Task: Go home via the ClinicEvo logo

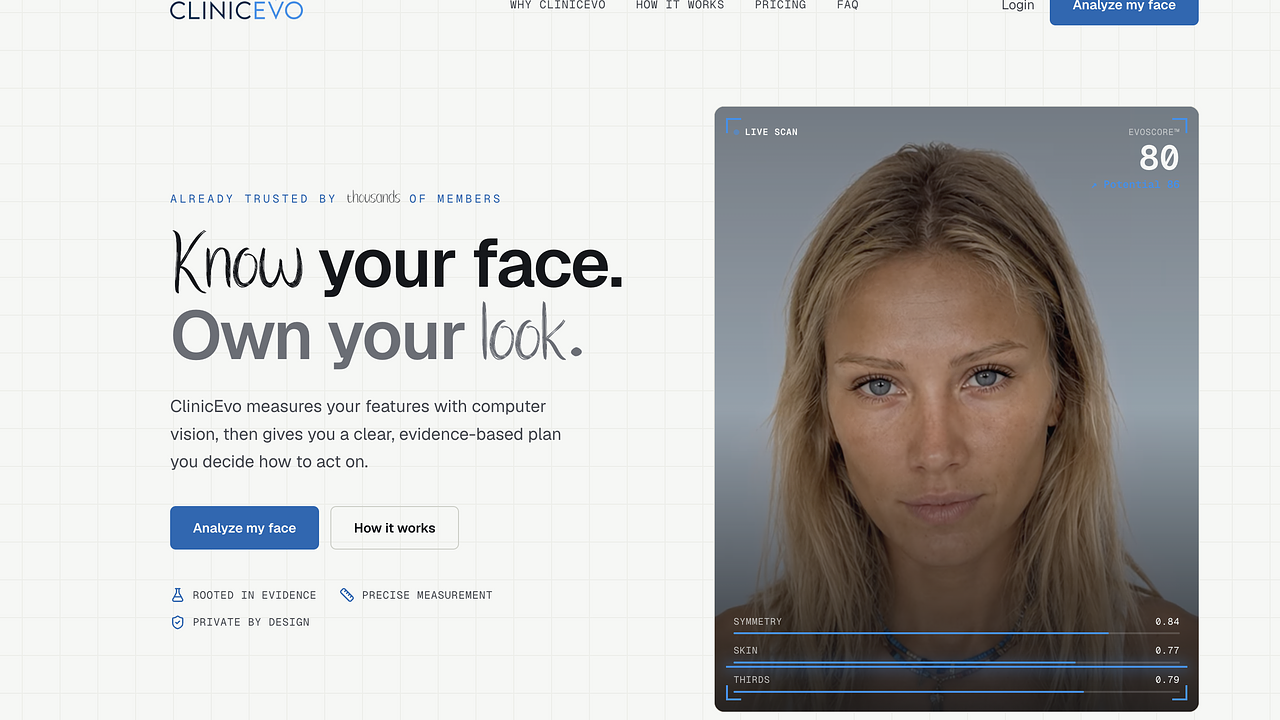Action: (x=236, y=10)
